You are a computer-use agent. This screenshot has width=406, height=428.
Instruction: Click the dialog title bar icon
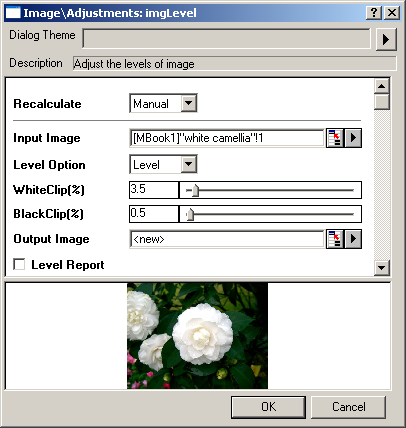13,13
